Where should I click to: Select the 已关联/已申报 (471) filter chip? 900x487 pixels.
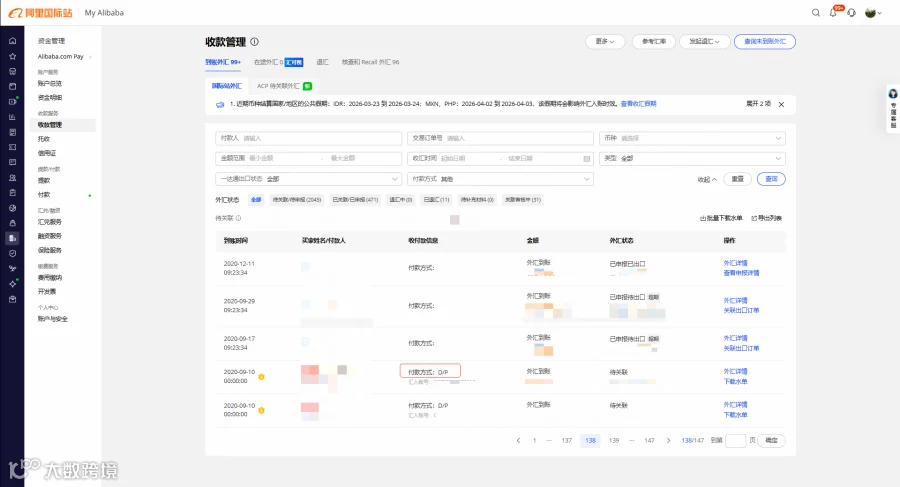[355, 200]
